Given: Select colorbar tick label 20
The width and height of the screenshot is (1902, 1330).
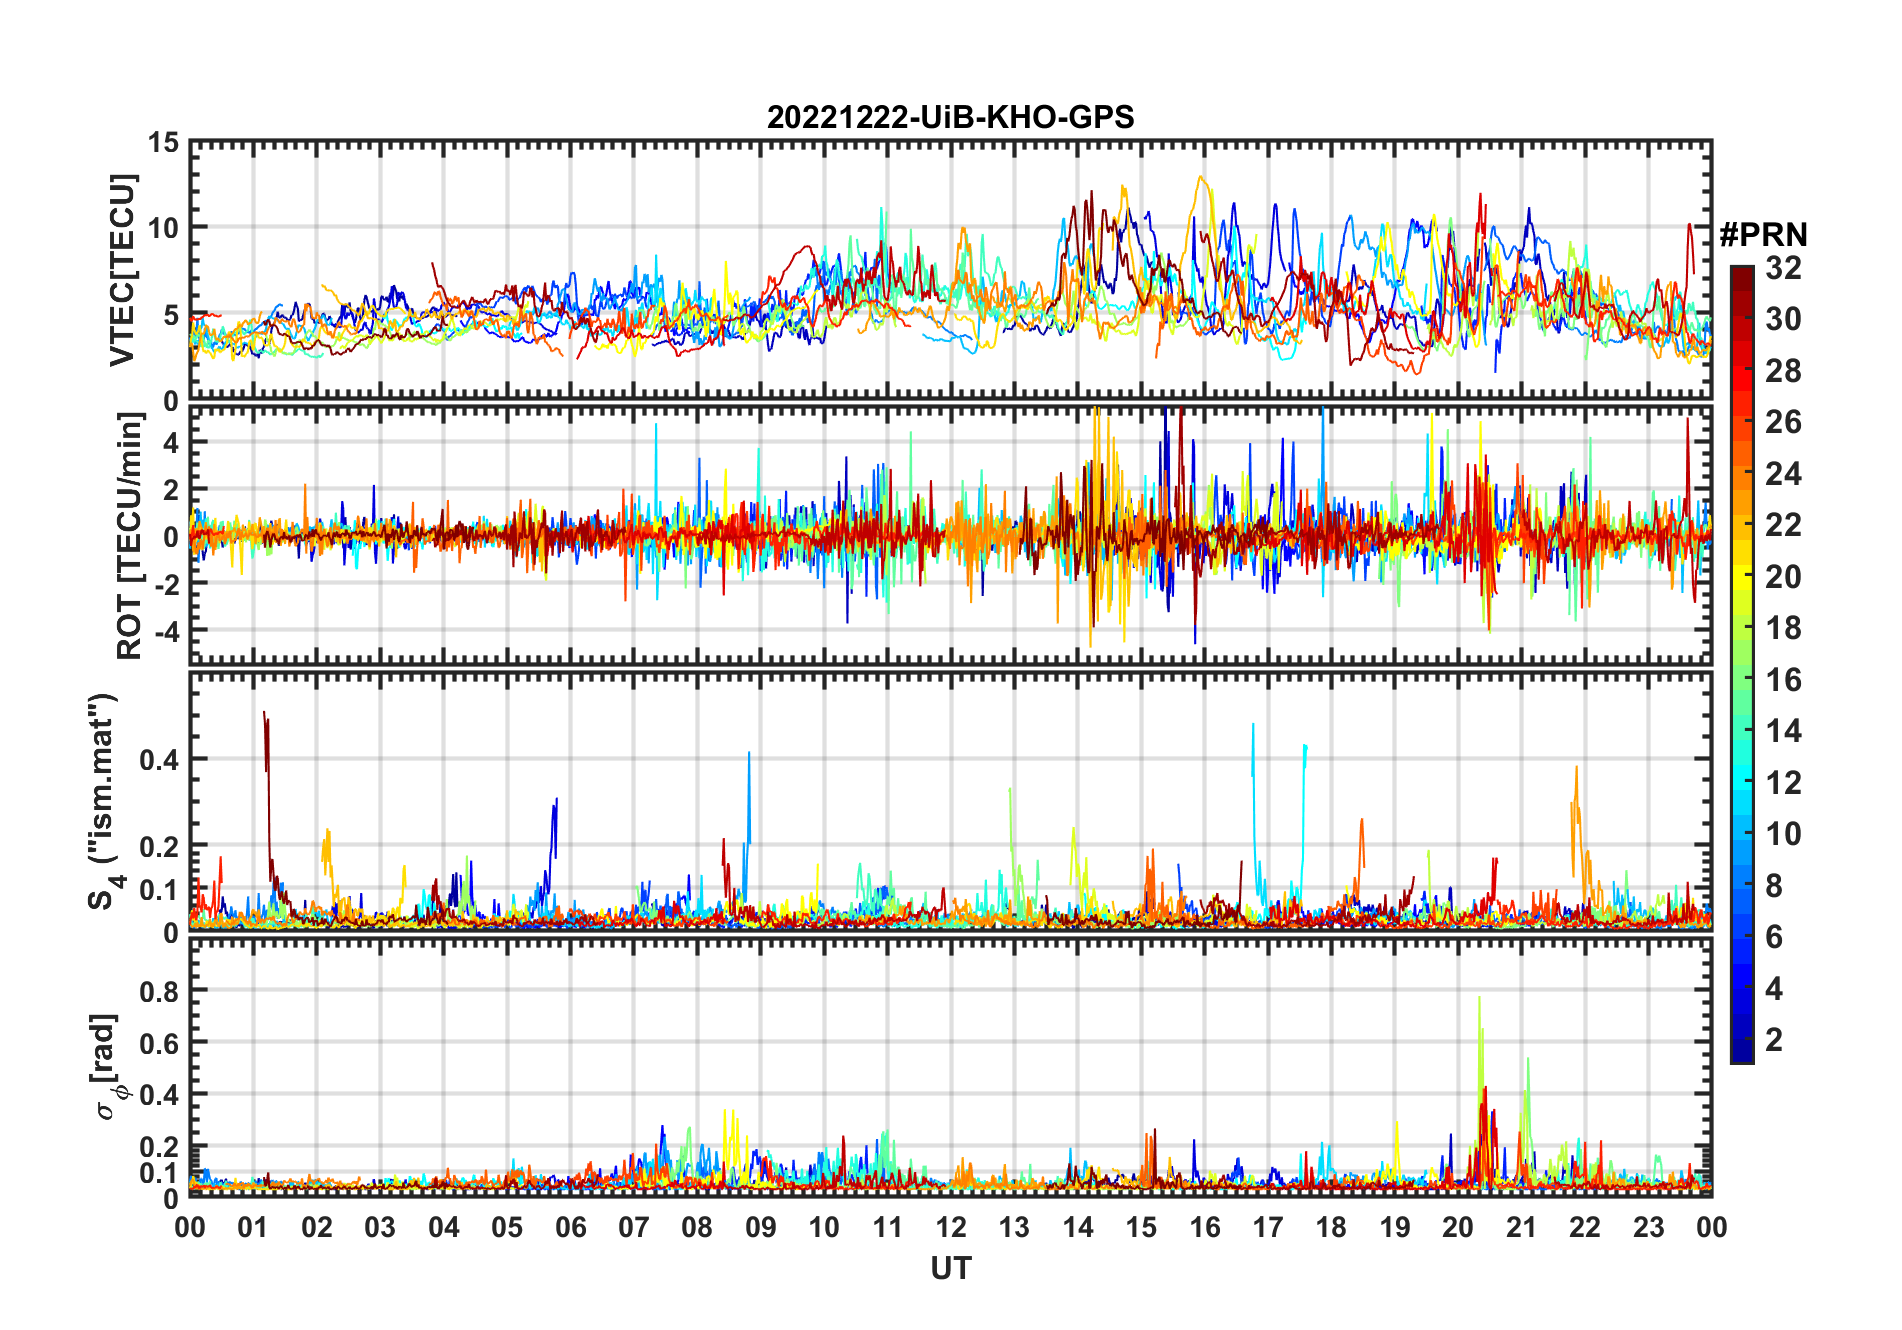Looking at the screenshot, I should tap(1783, 576).
